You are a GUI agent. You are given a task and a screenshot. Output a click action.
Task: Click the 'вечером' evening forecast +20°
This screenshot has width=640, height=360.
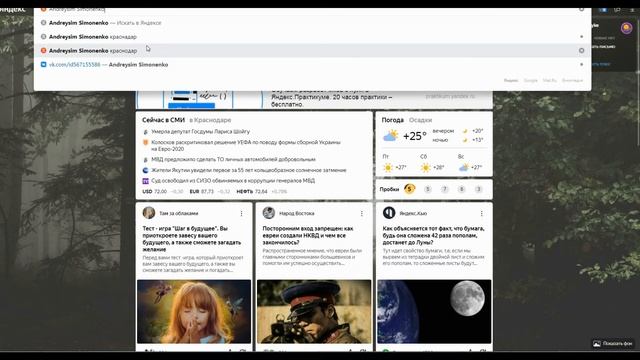click(x=458, y=131)
